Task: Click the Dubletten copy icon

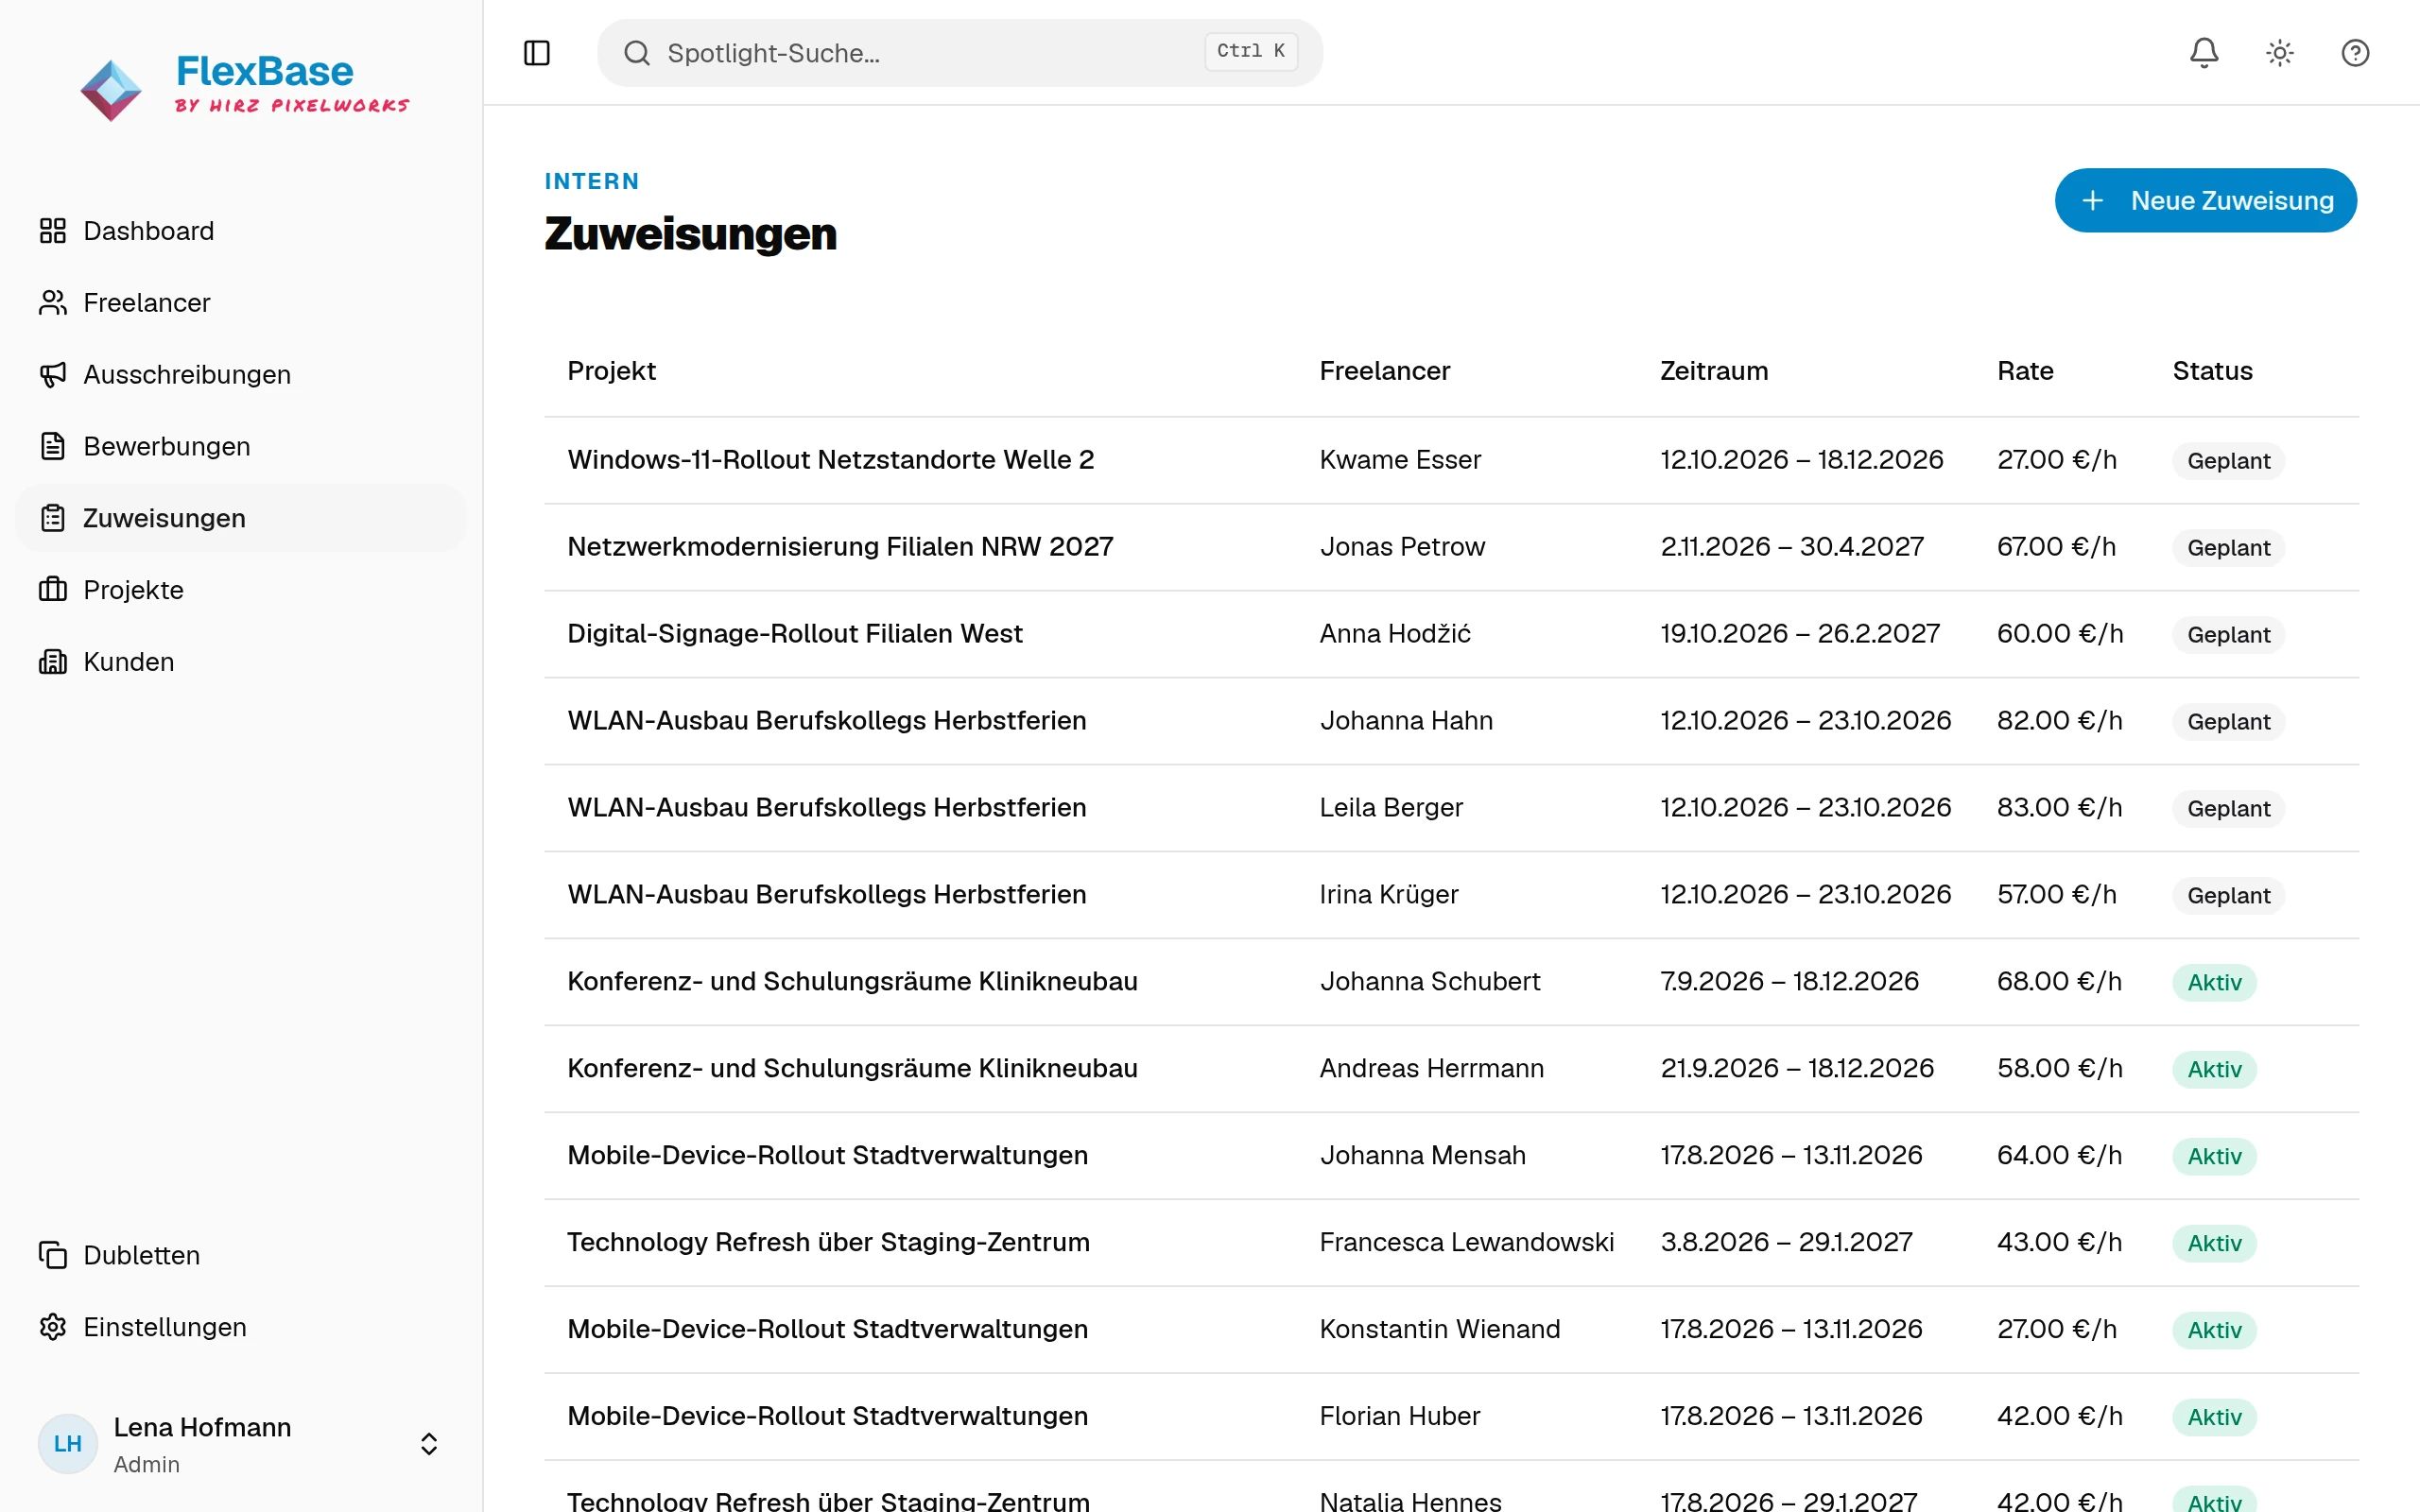Action: tap(52, 1255)
